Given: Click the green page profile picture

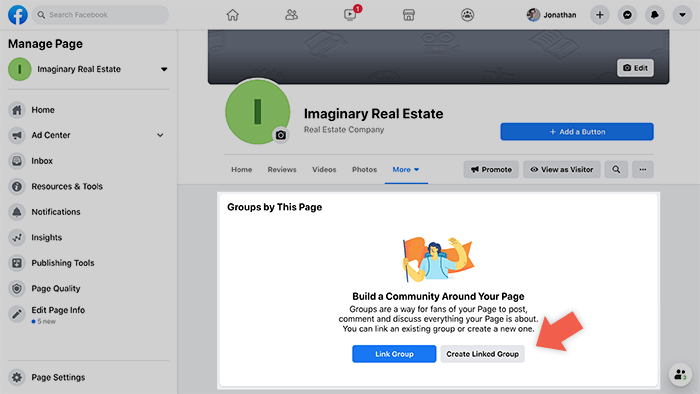Looking at the screenshot, I should (257, 112).
